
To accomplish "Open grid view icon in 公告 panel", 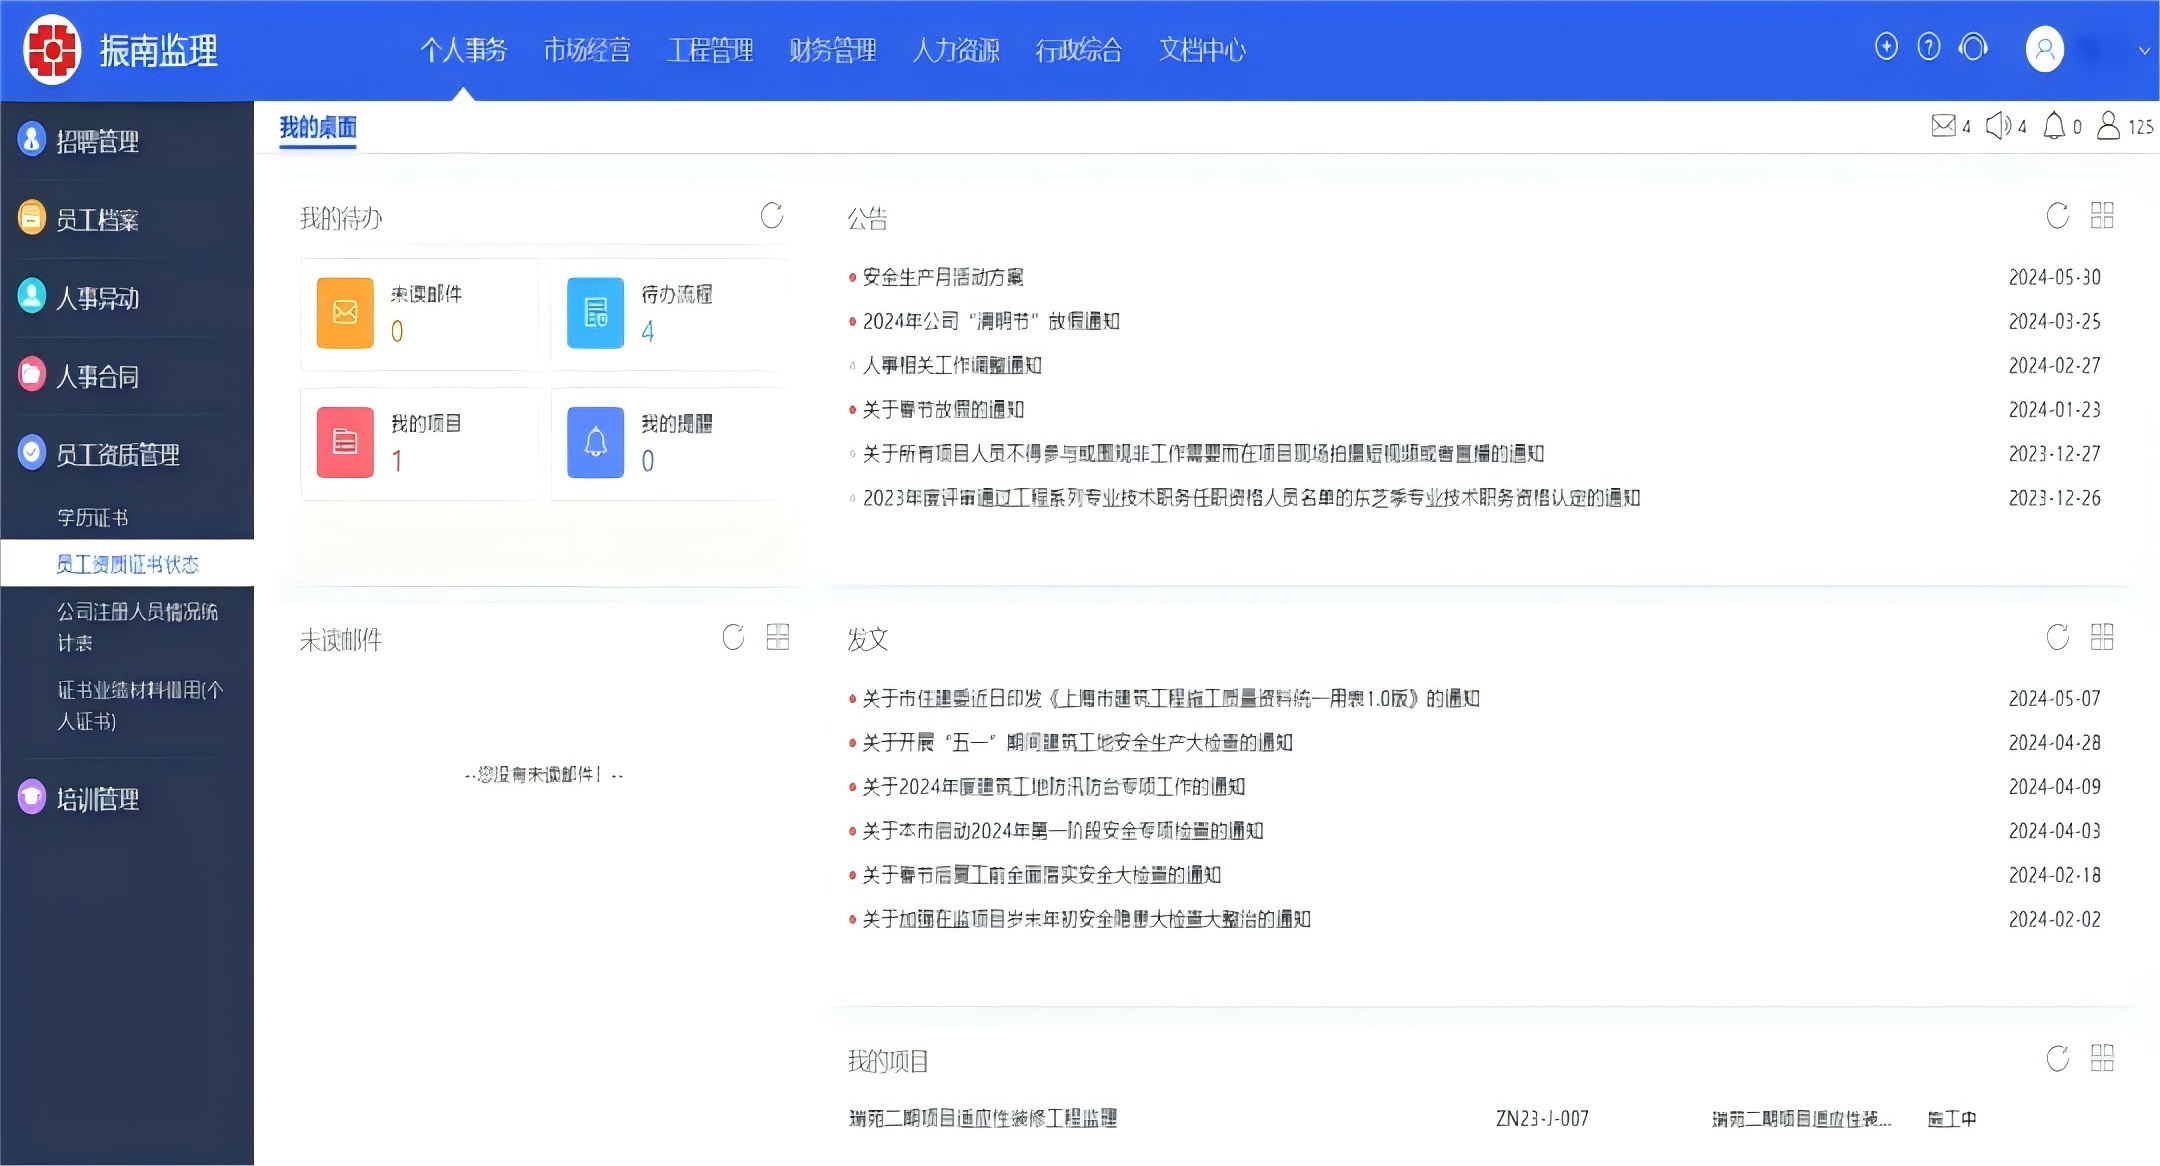I will [2102, 216].
